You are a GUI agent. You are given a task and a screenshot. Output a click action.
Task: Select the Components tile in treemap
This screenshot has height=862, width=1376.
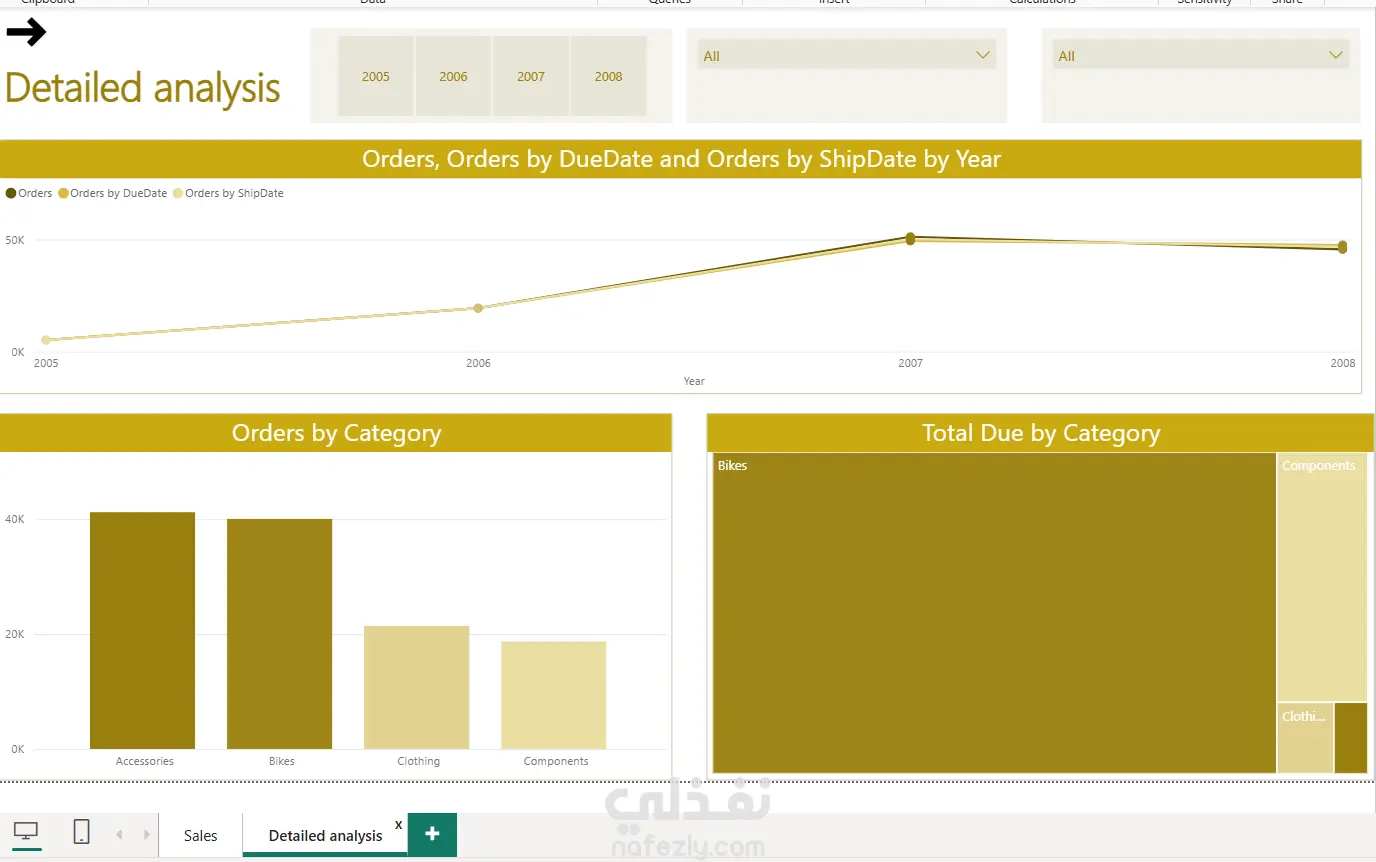1322,578
